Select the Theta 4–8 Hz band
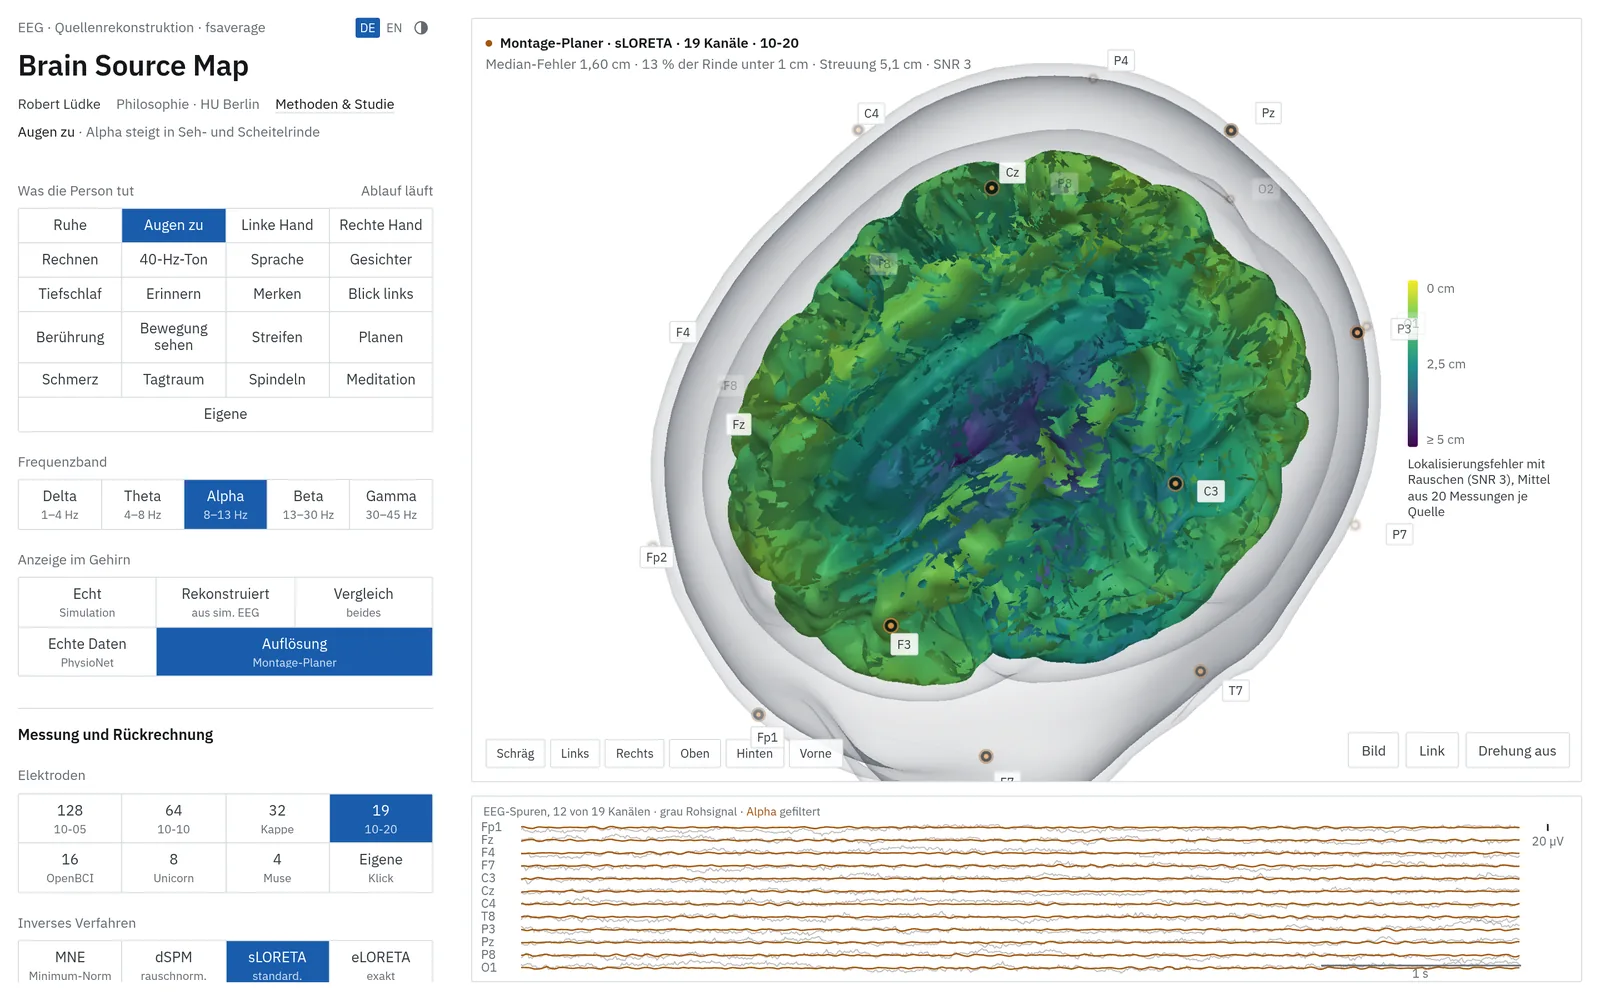 pos(142,504)
